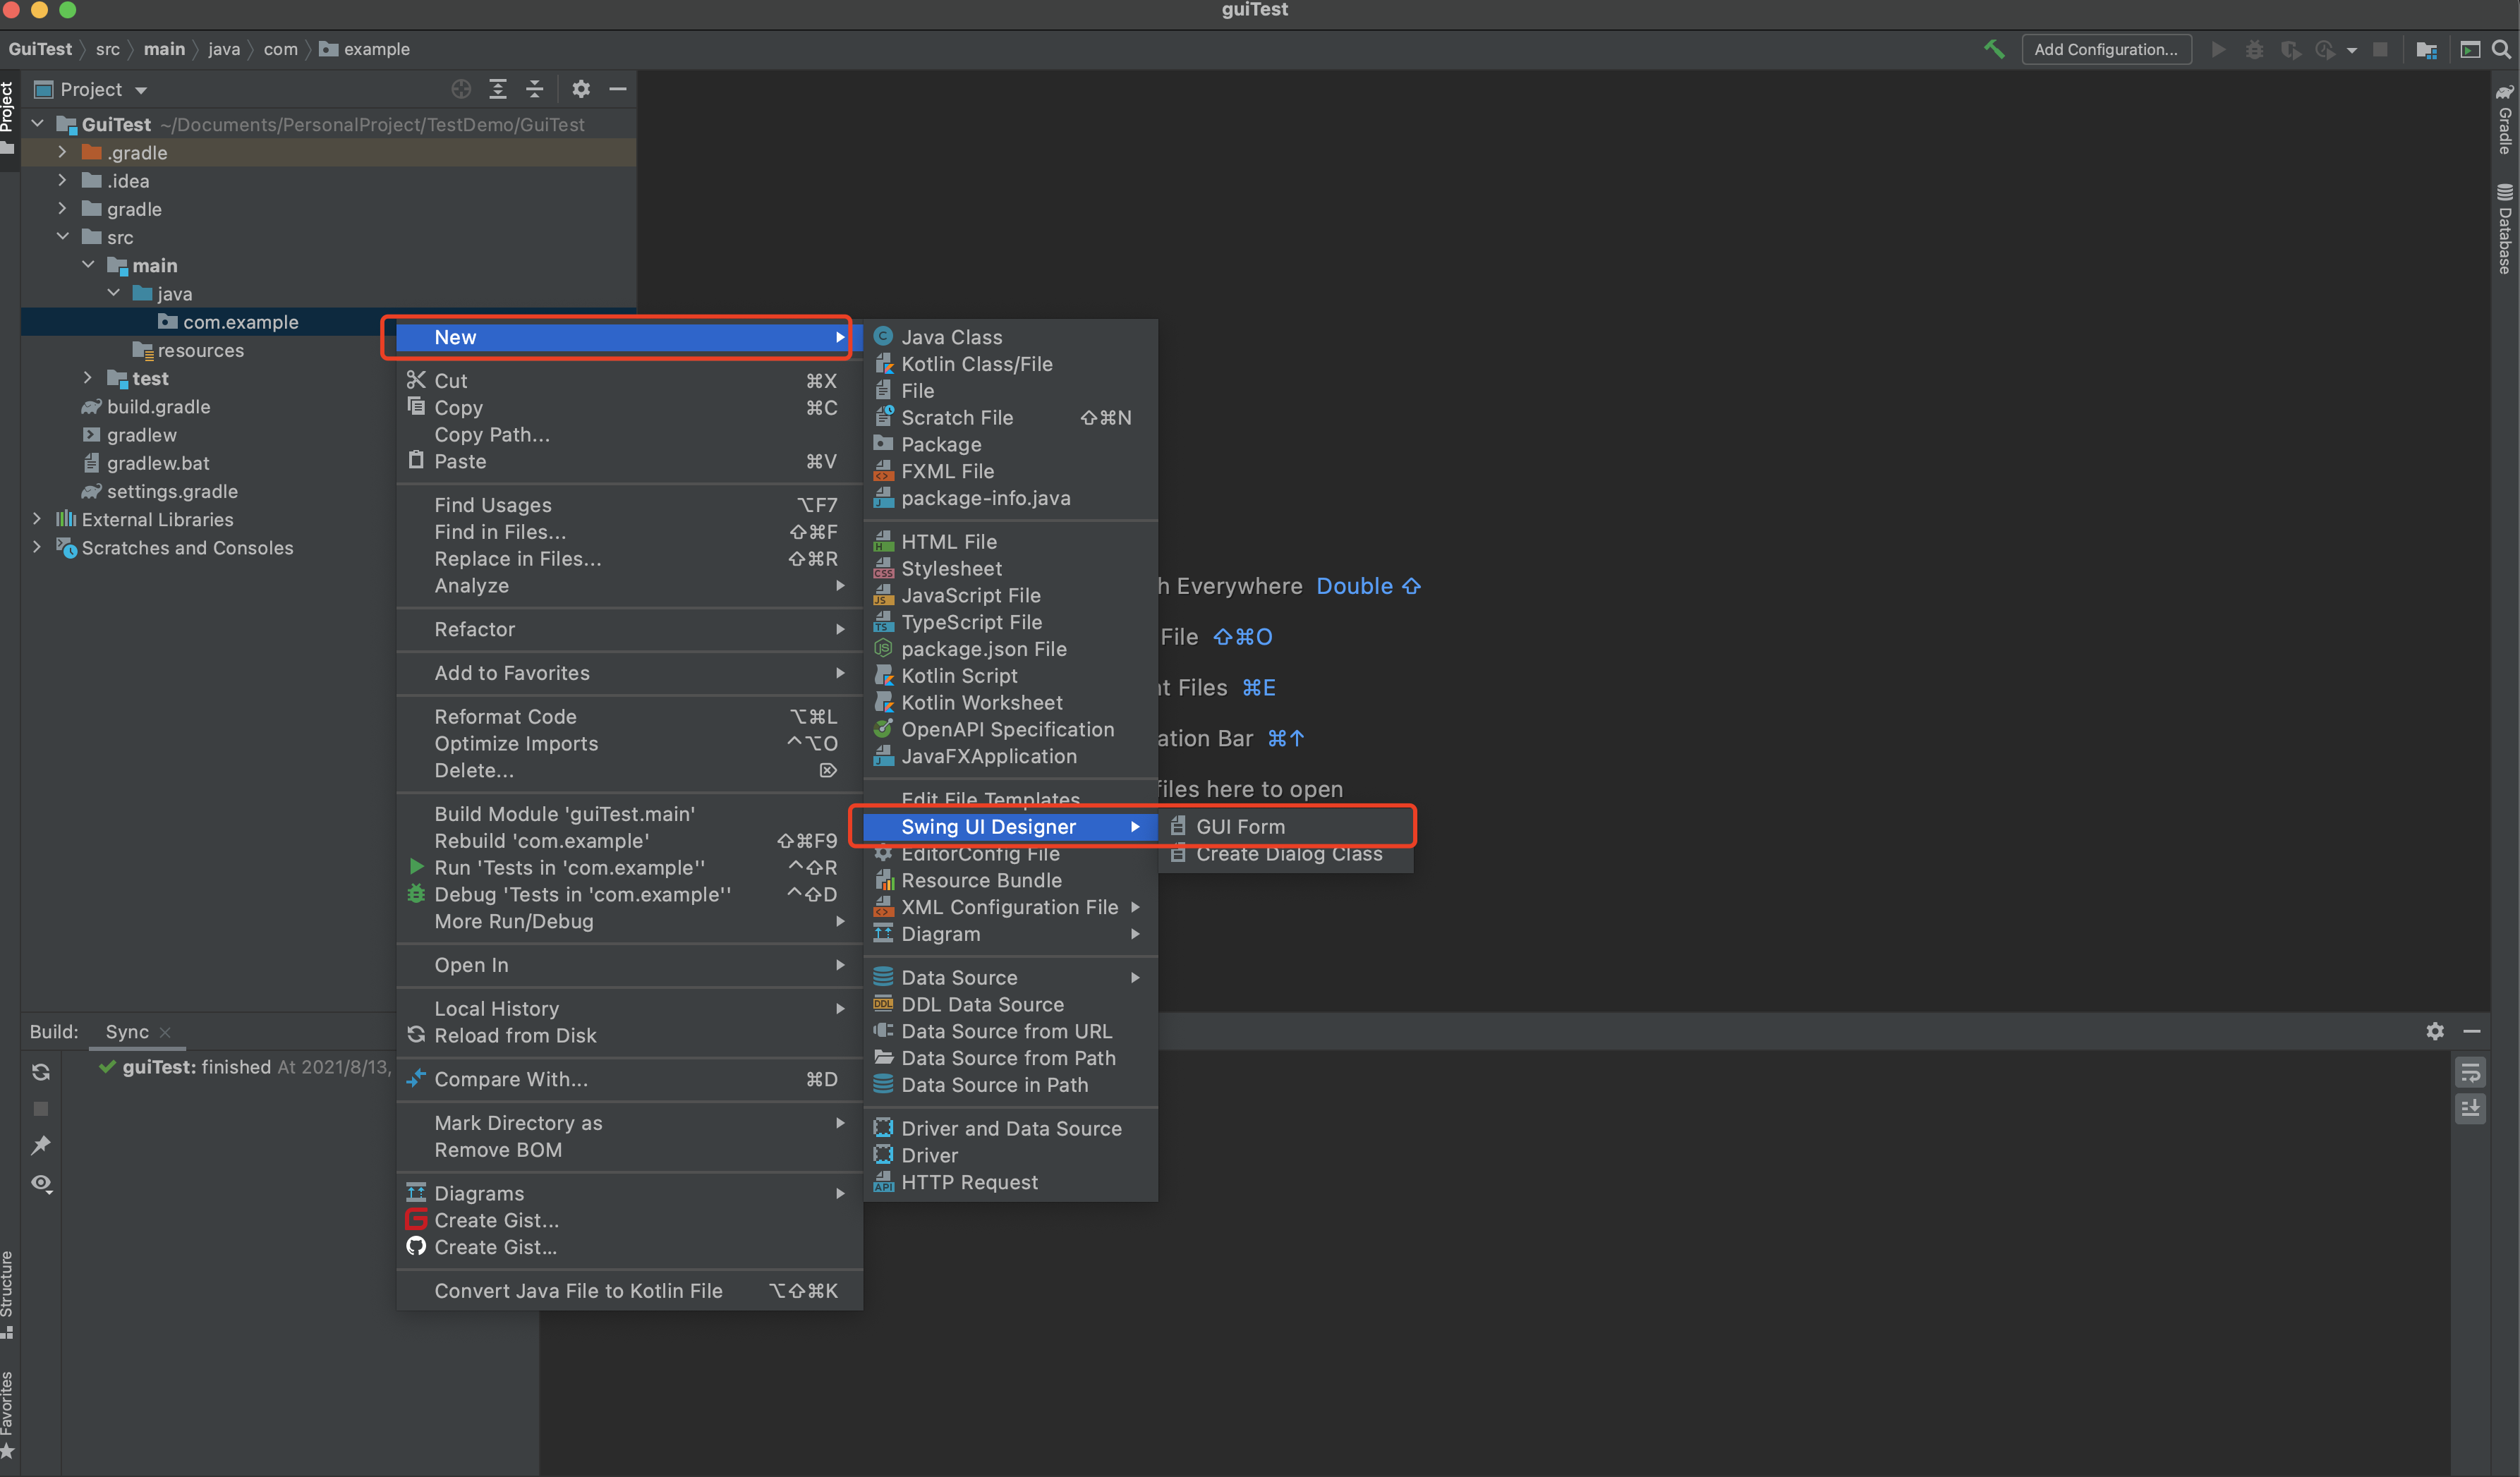Choose Reload from Disk entry
Viewport: 2520px width, 1477px height.
pos(629,1036)
